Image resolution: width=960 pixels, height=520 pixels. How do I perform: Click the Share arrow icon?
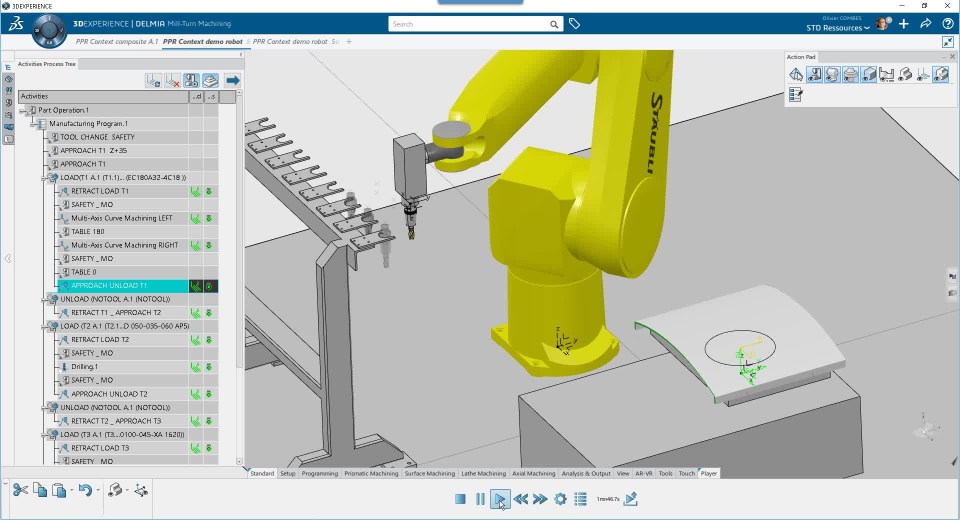coord(926,24)
